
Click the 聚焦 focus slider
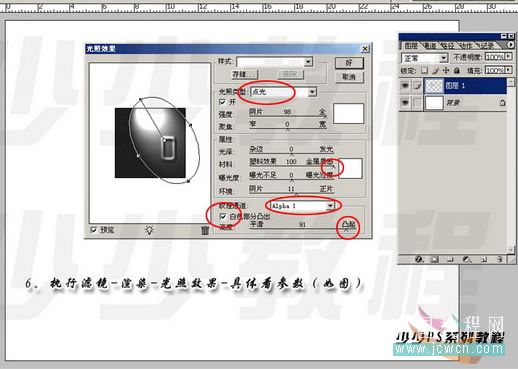click(x=288, y=129)
